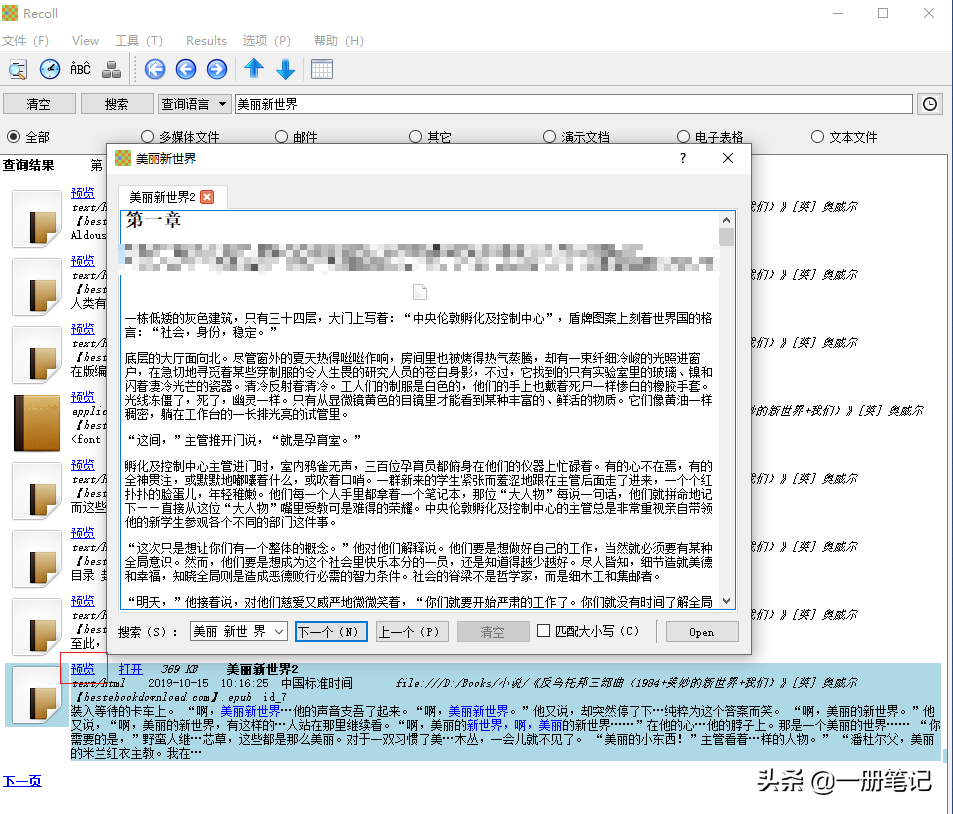Viewport: 953px width, 814px height.
Task: Open the 文件 (F) menu
Action: (x=26, y=41)
